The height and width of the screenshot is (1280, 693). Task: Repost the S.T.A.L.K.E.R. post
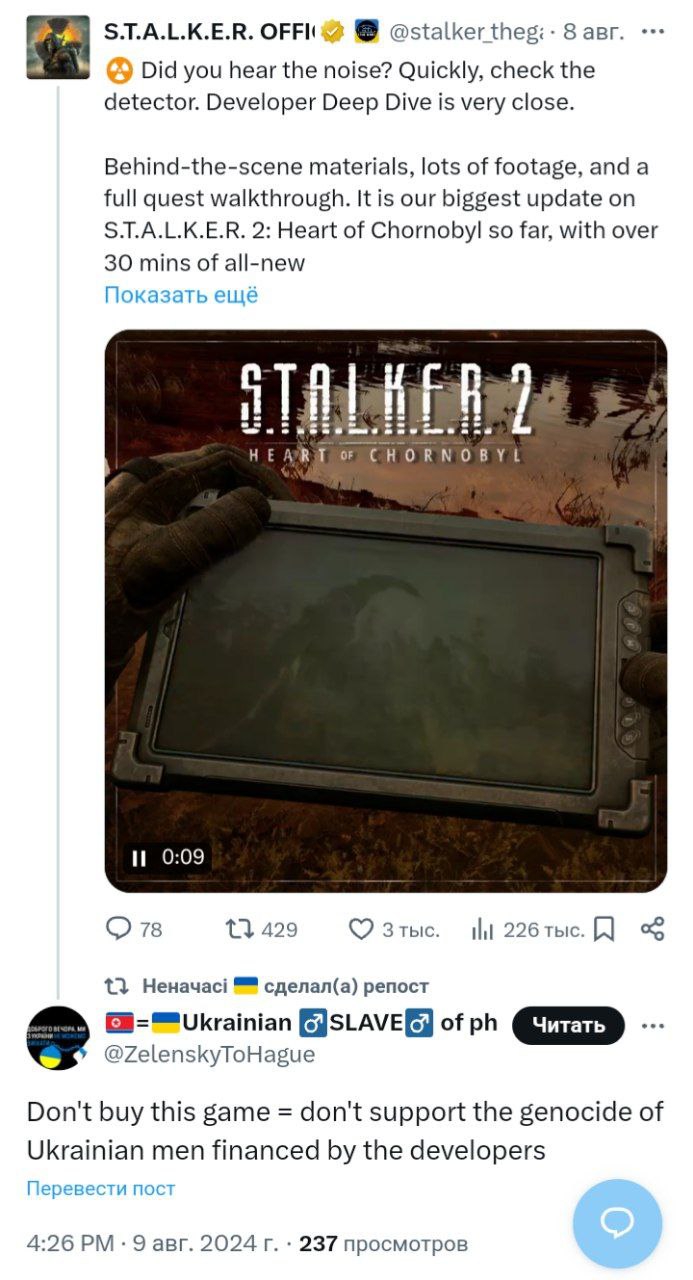[240, 930]
